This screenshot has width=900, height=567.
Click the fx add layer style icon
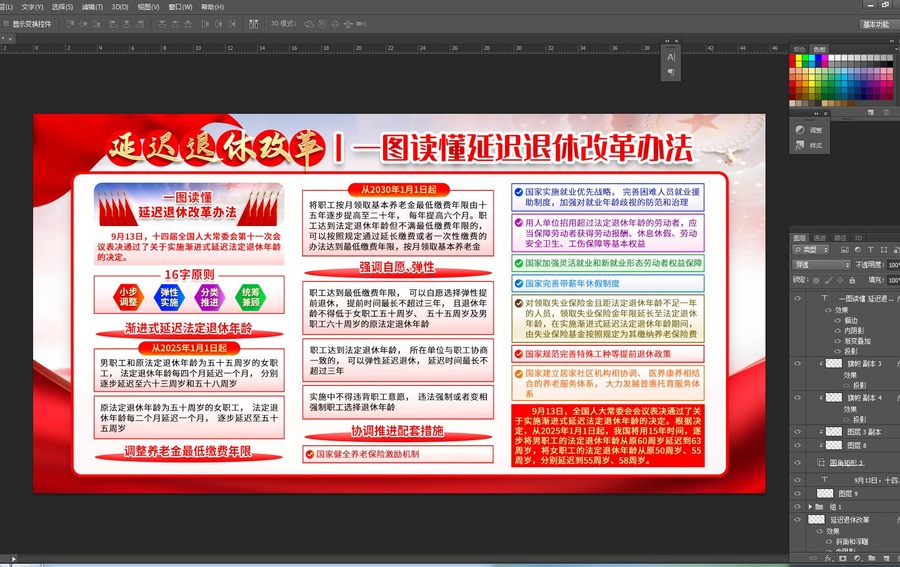(828, 558)
